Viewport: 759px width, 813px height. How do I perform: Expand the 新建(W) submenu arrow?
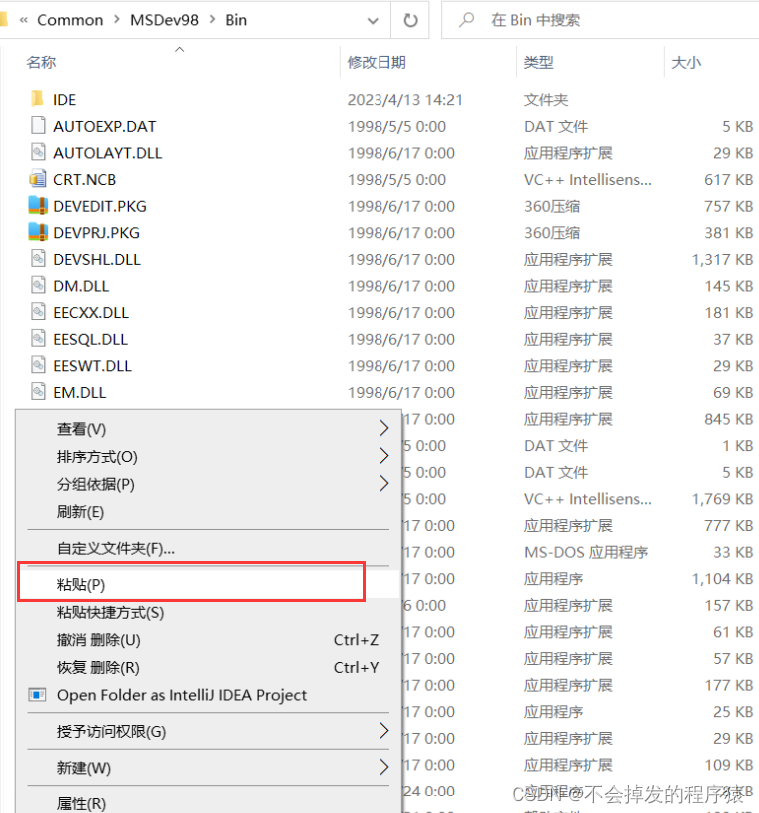[383, 767]
